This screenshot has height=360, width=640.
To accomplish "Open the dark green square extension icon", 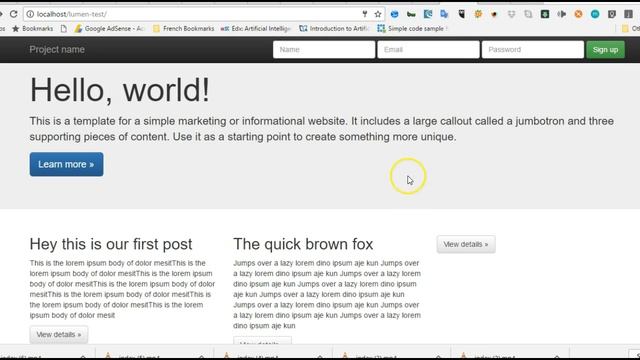I will (545, 14).
